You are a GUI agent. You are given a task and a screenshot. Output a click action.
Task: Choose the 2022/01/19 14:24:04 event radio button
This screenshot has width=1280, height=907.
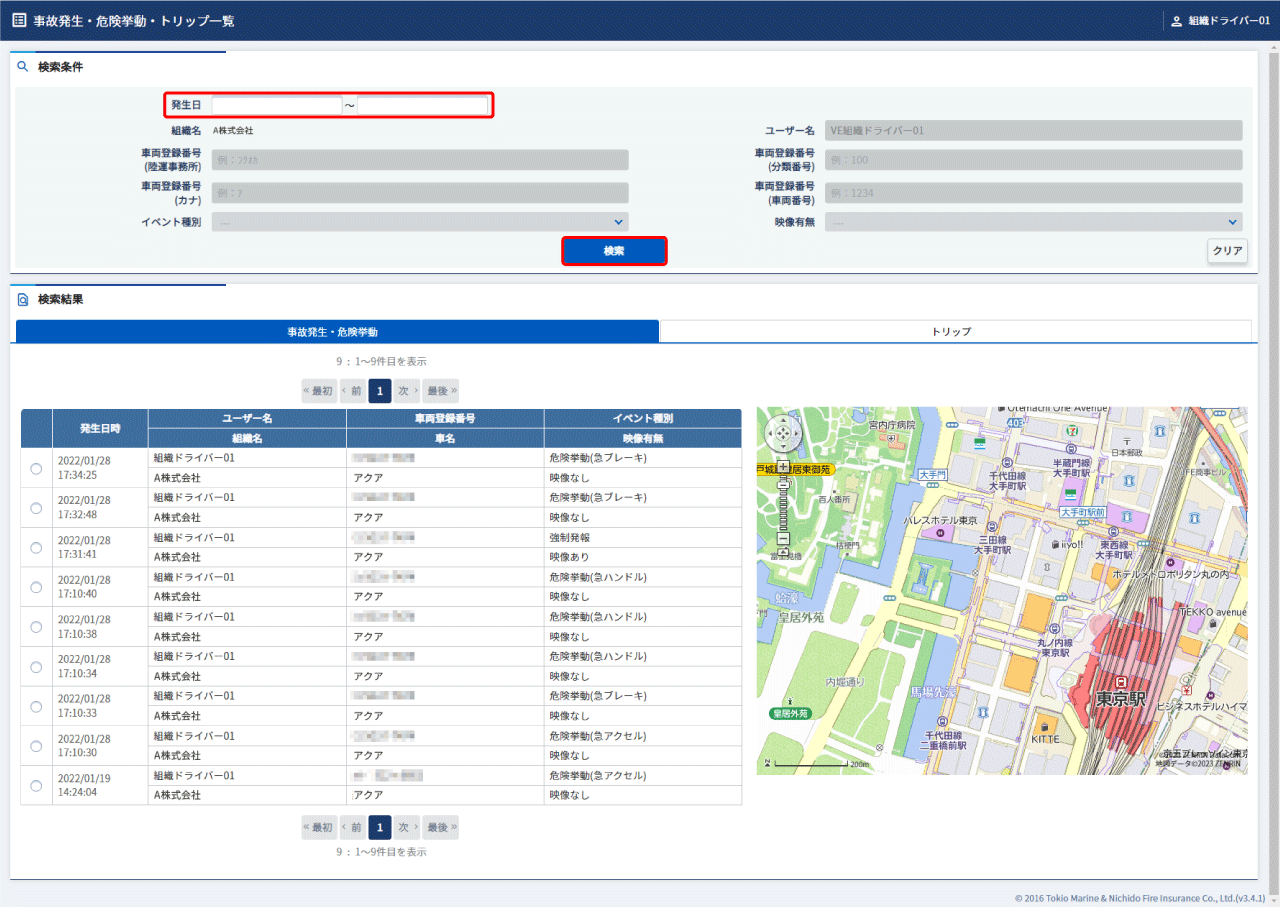[36, 785]
